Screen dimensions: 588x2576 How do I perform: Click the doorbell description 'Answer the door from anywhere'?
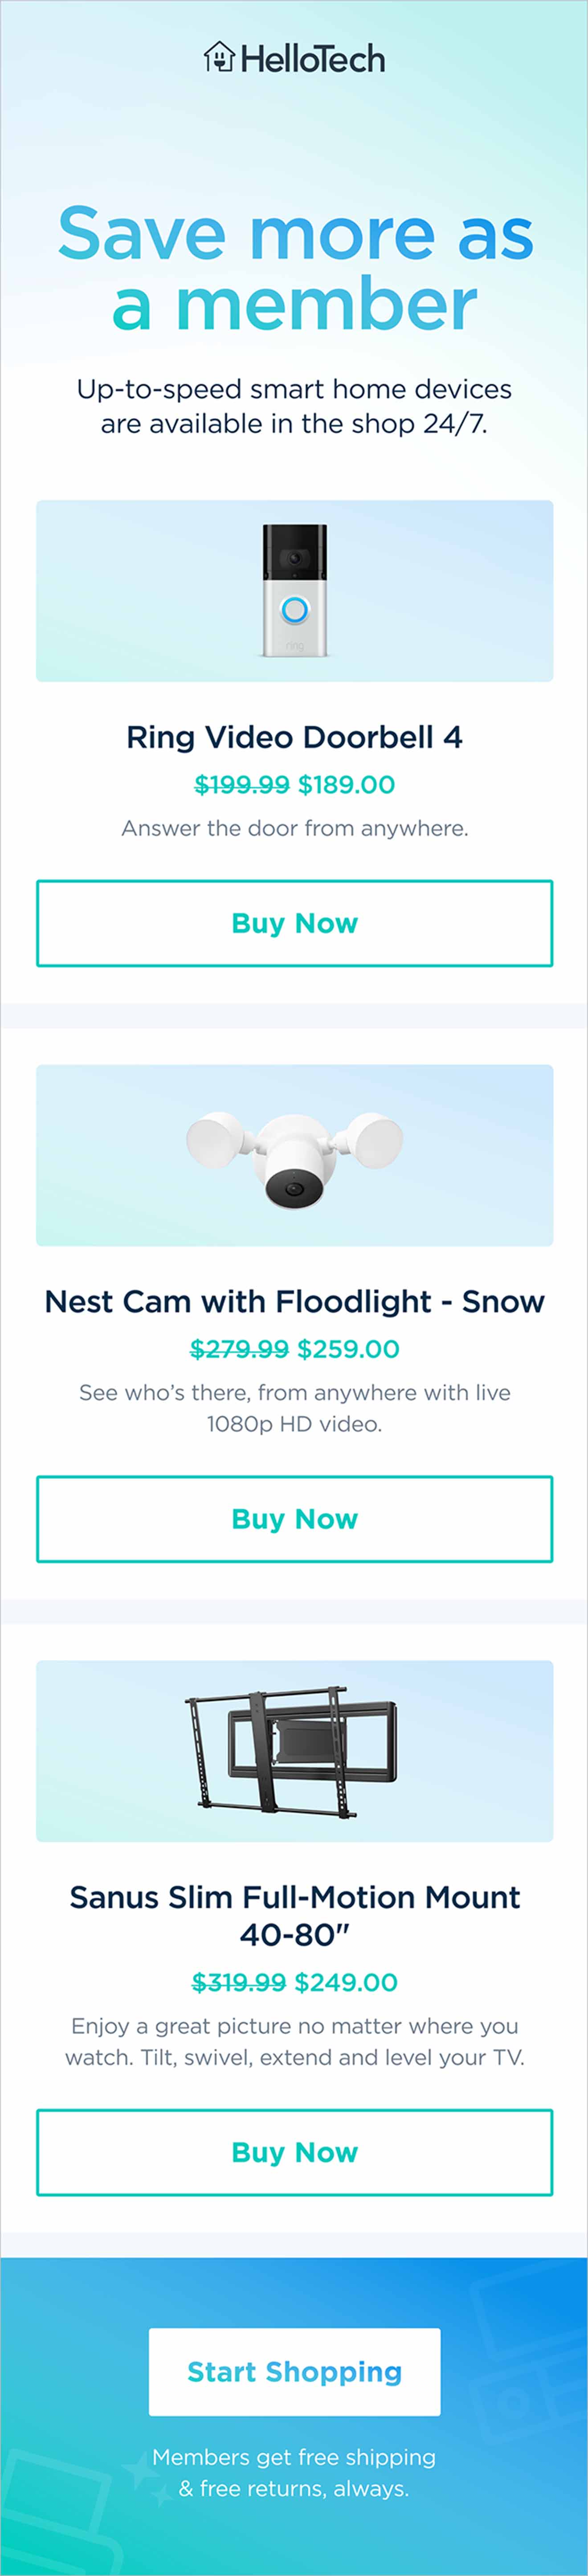[294, 828]
